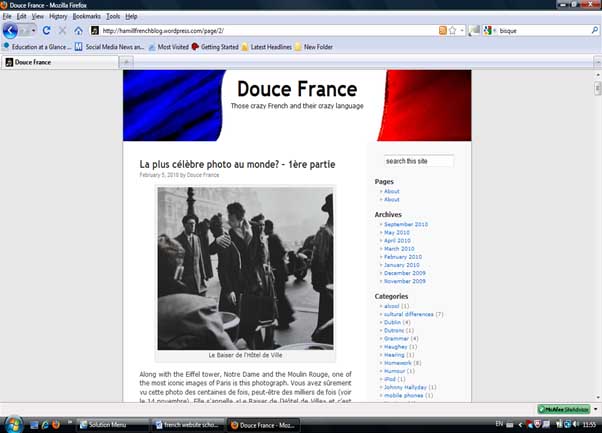
Task: Click the page vertical scrollbar
Action: 597,236
